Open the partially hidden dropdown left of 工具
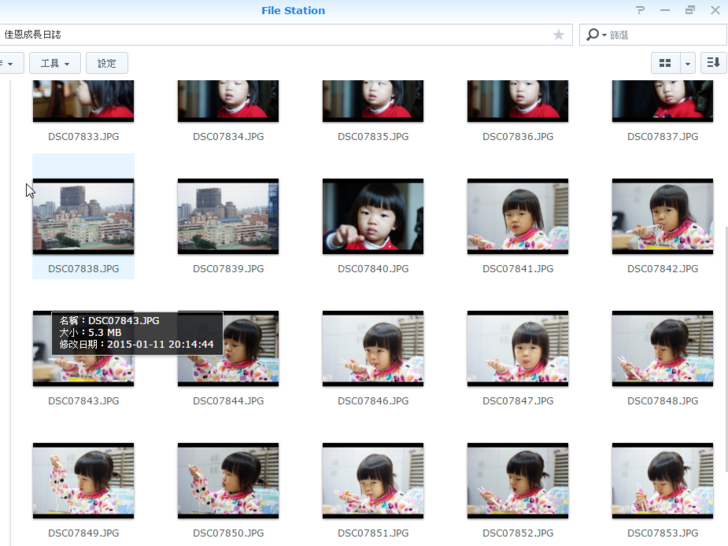Viewport: 728px width, 546px height. coord(9,63)
